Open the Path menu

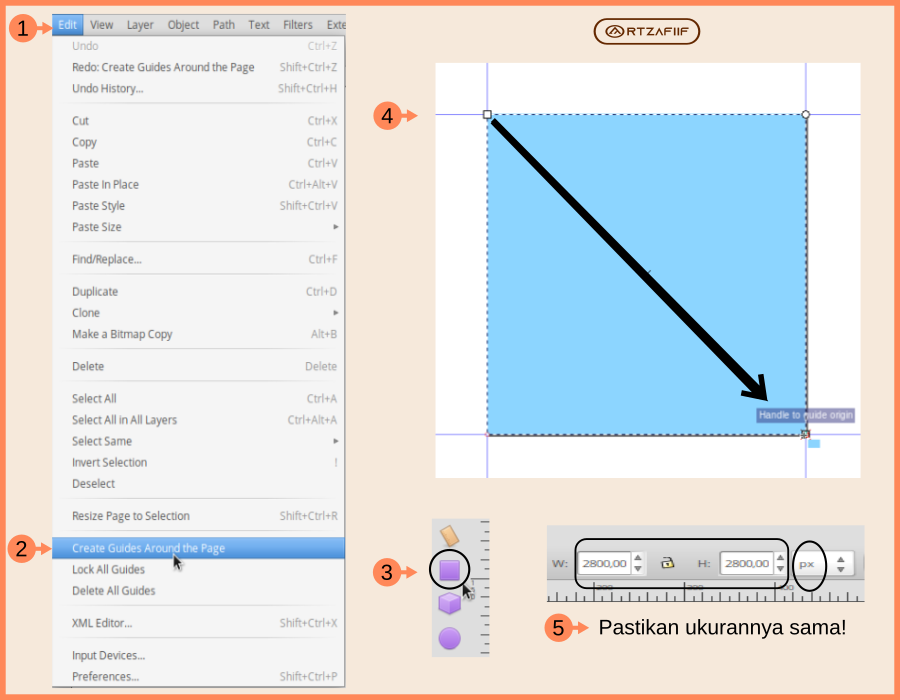click(x=223, y=24)
